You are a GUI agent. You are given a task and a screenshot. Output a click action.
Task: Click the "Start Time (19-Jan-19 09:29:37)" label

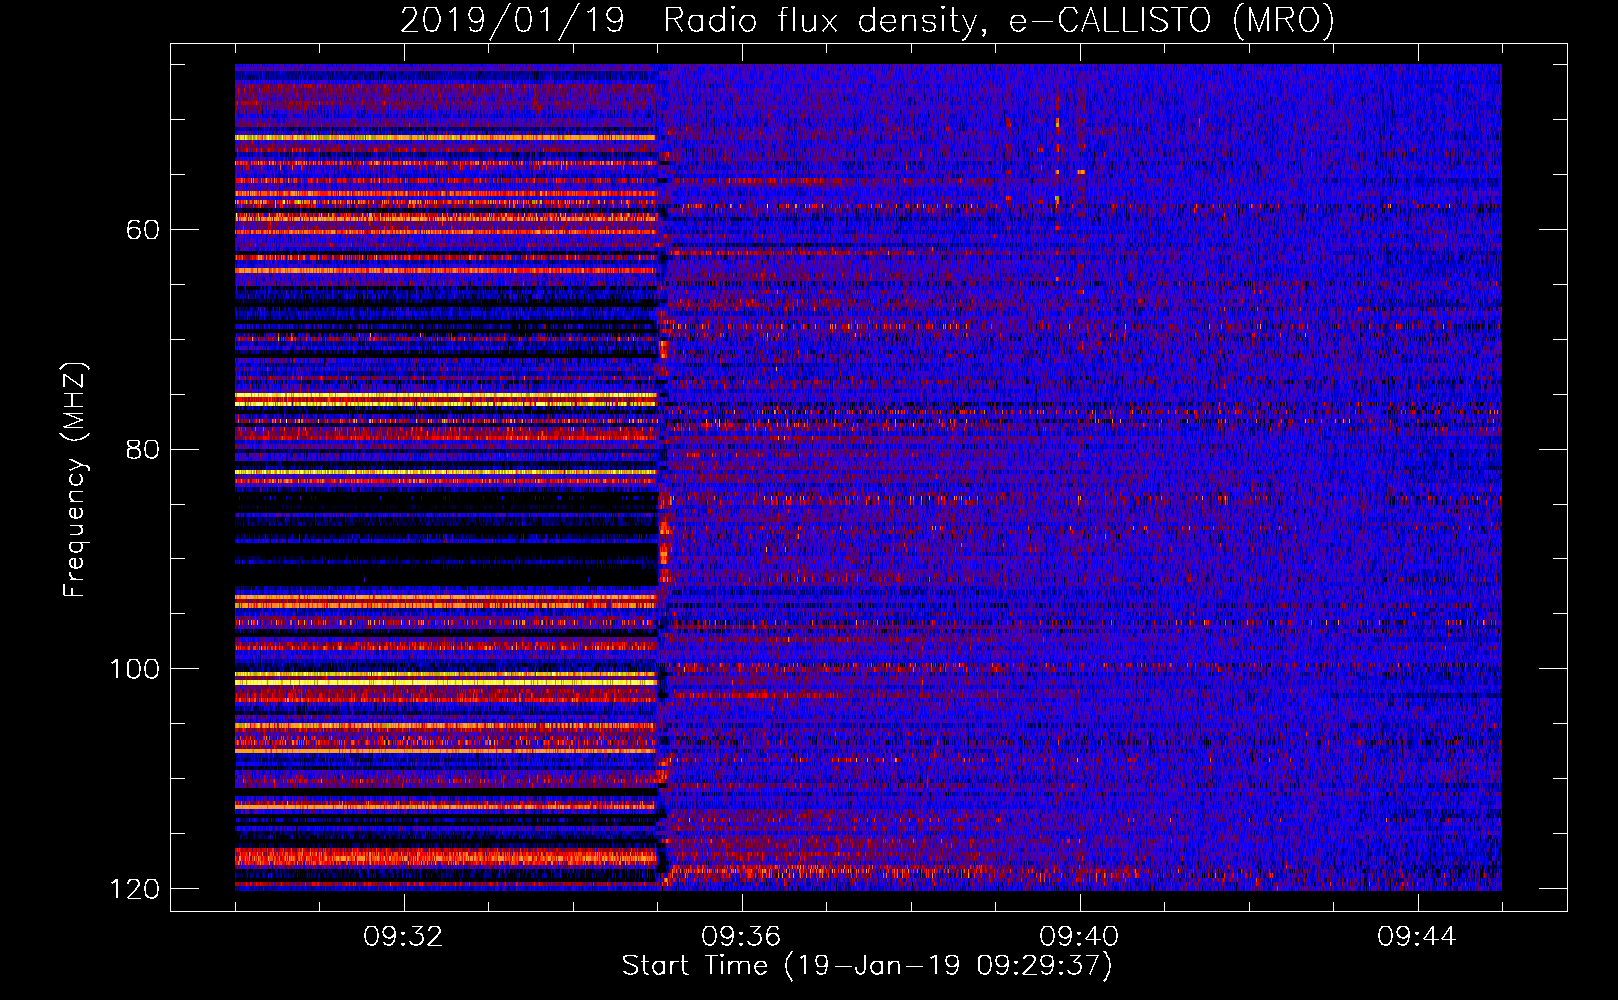[x=867, y=966]
